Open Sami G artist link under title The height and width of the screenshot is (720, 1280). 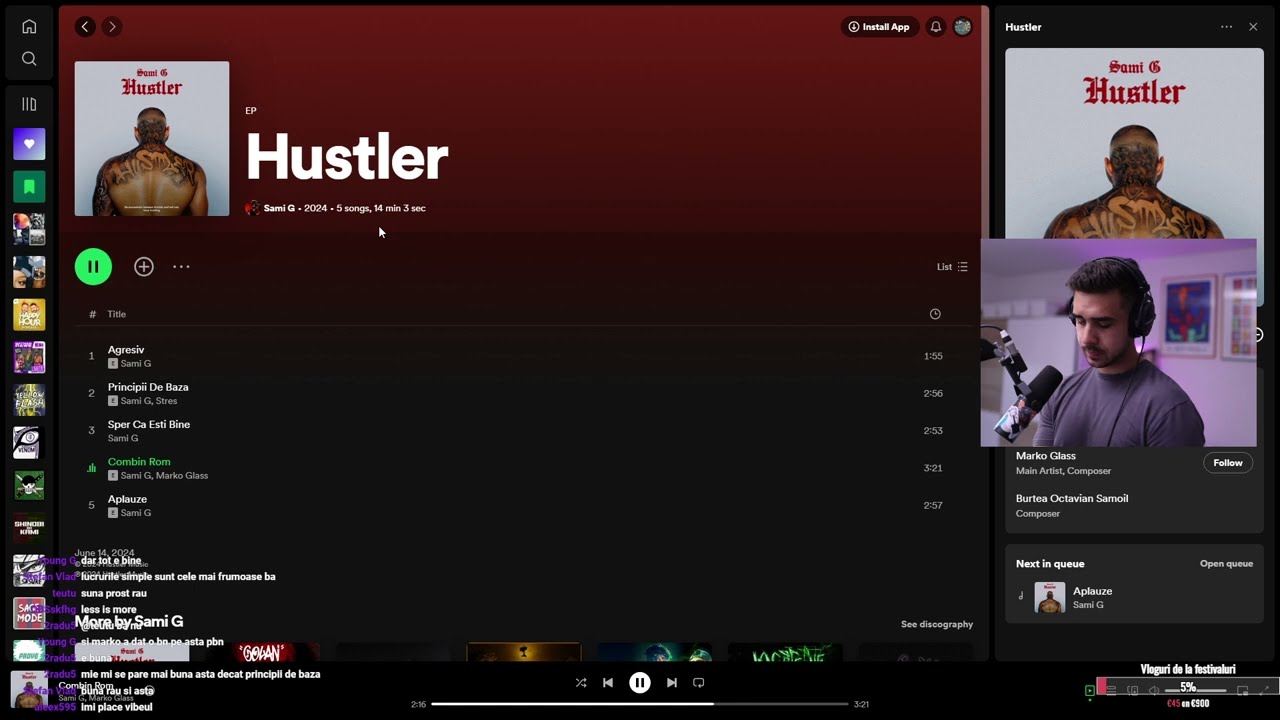[x=279, y=208]
